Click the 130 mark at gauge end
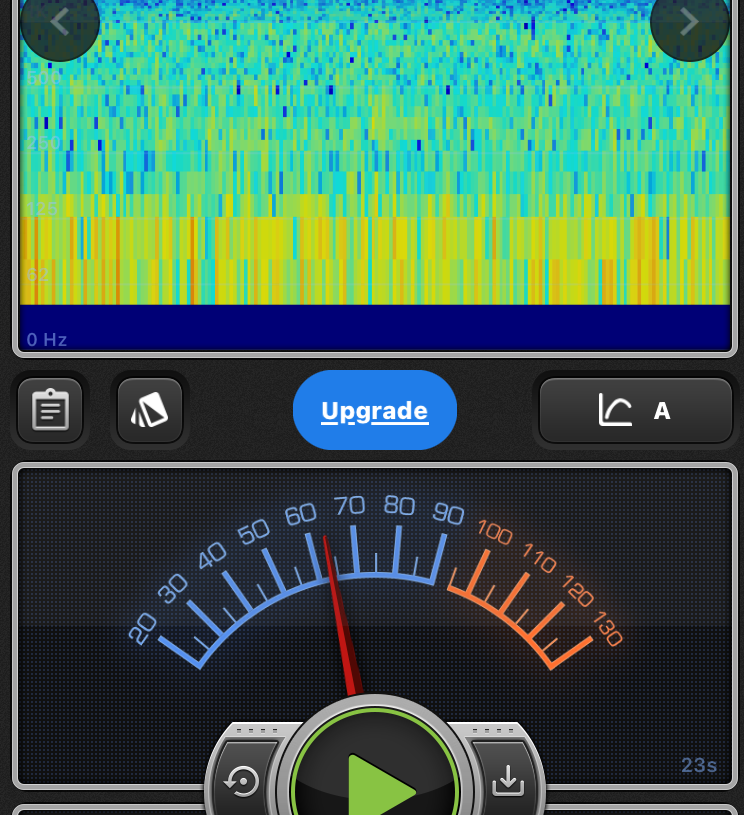 [x=606, y=630]
